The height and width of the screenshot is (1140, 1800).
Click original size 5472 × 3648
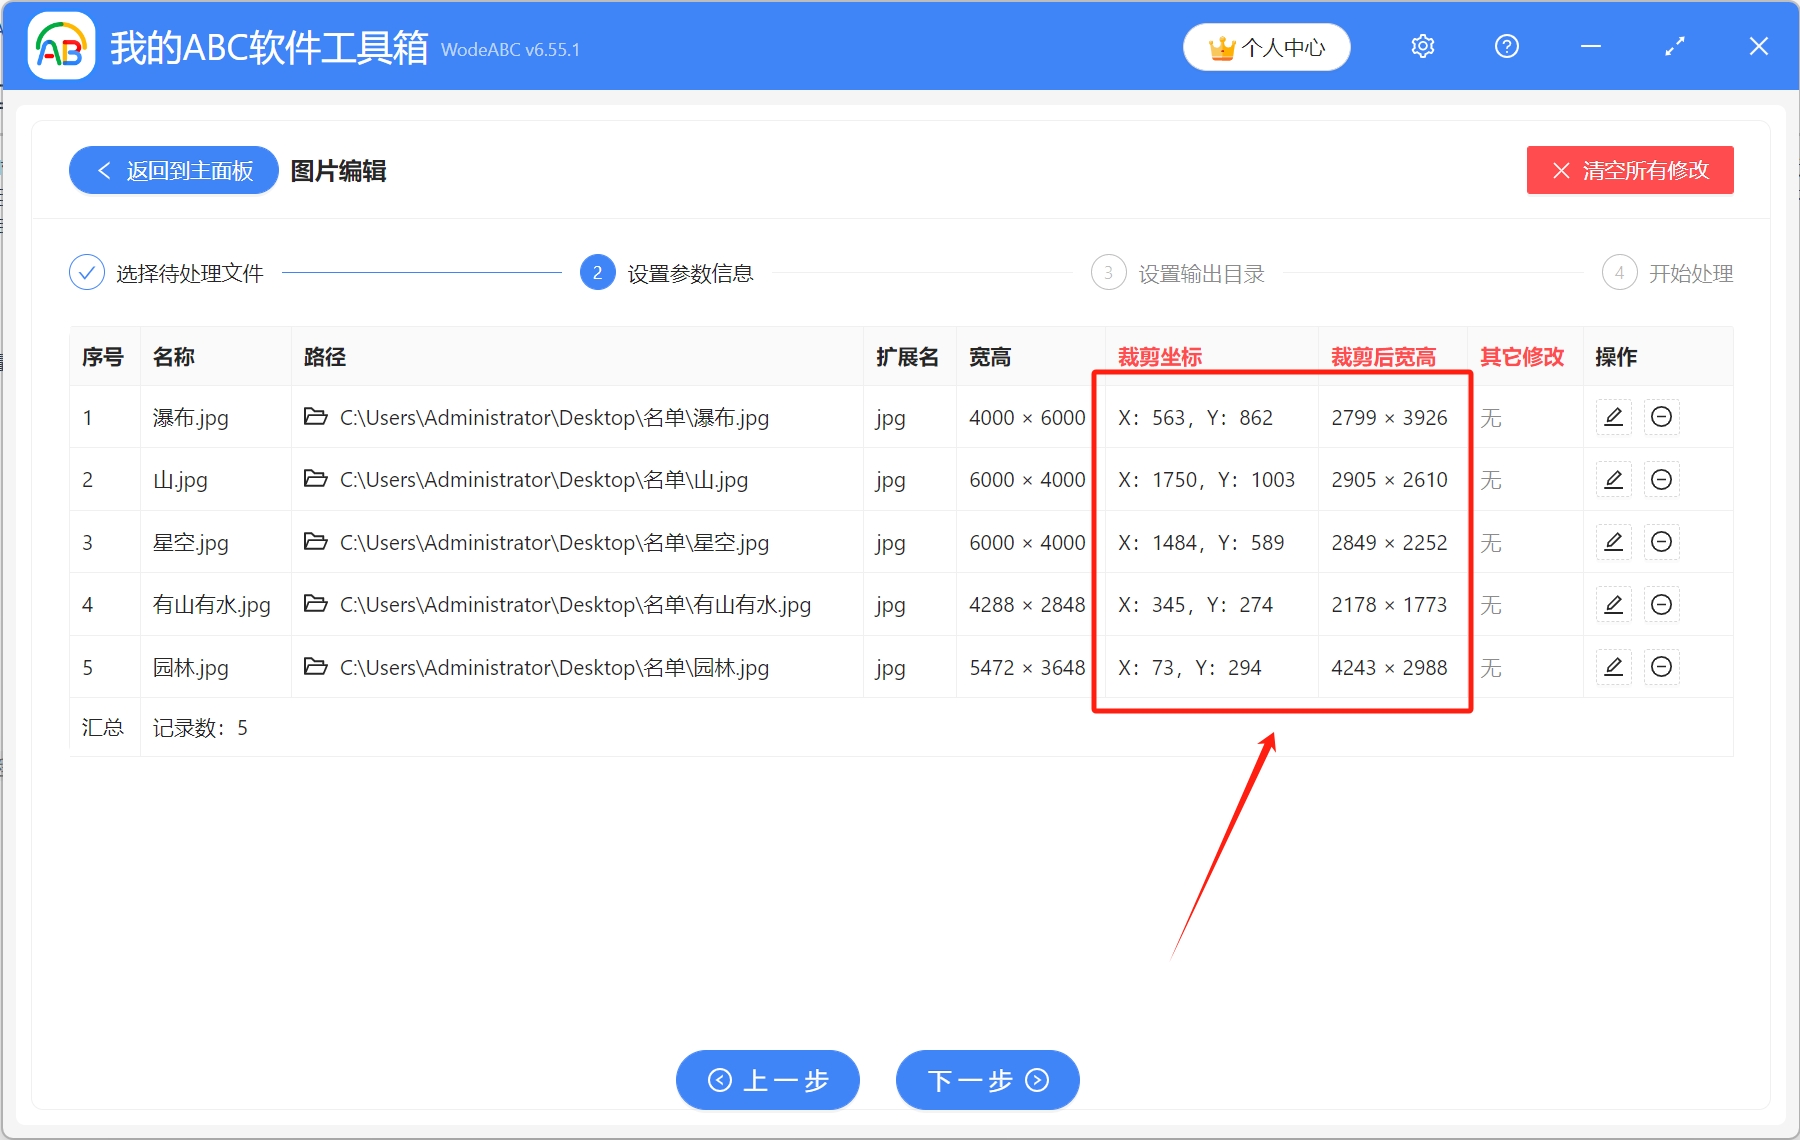click(x=1027, y=668)
